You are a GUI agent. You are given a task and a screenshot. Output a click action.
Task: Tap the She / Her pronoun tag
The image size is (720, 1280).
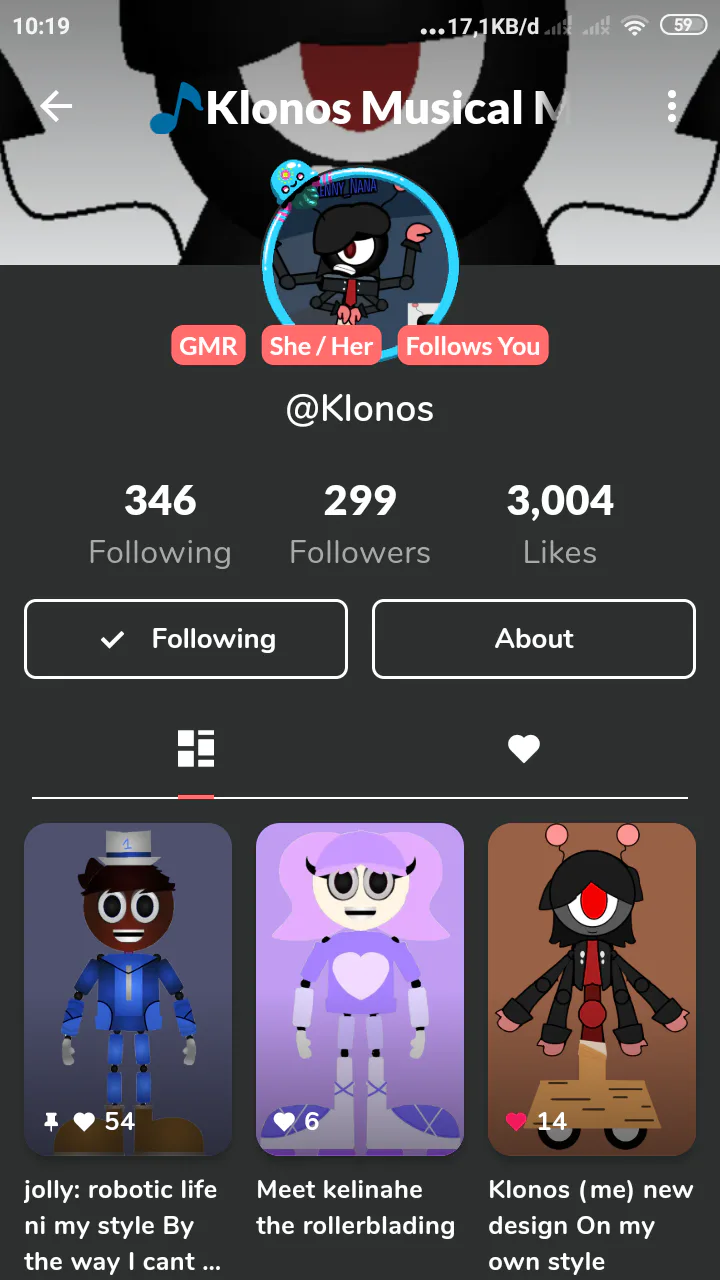pyautogui.click(x=321, y=346)
